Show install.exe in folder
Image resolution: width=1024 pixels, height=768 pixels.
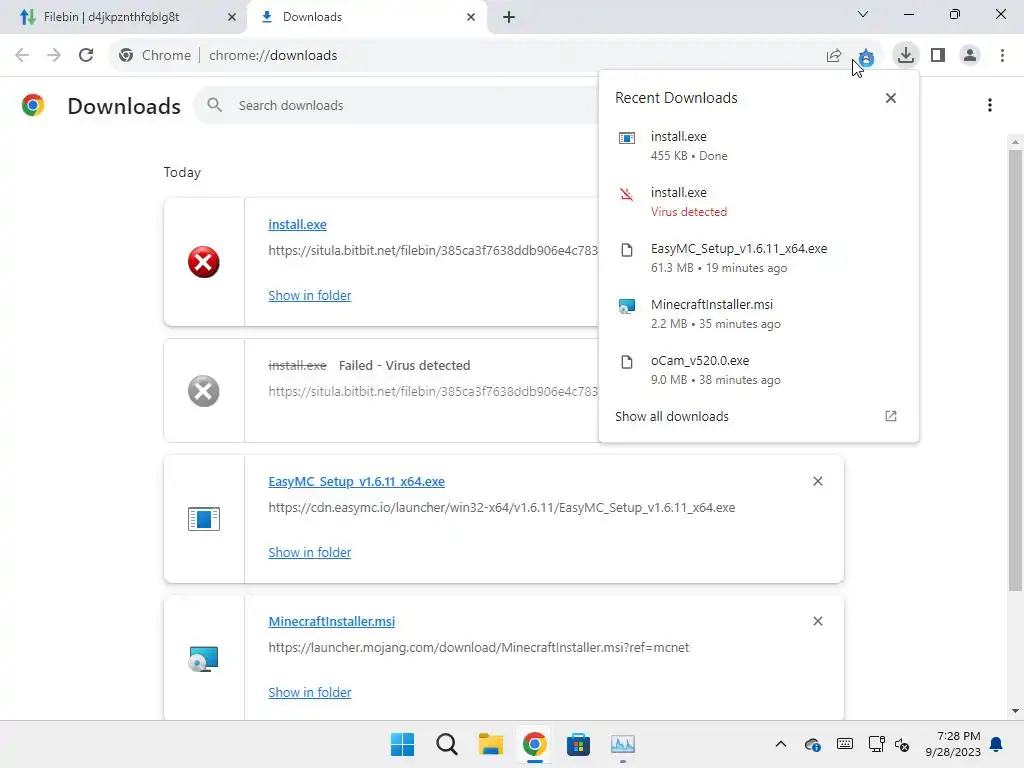[310, 295]
